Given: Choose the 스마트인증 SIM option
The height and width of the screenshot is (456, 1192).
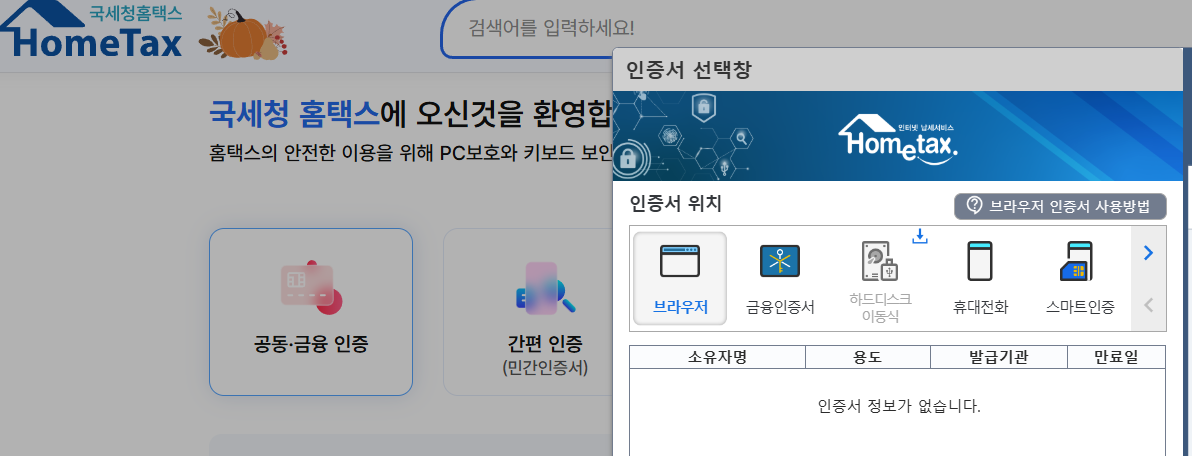Looking at the screenshot, I should click(1080, 278).
